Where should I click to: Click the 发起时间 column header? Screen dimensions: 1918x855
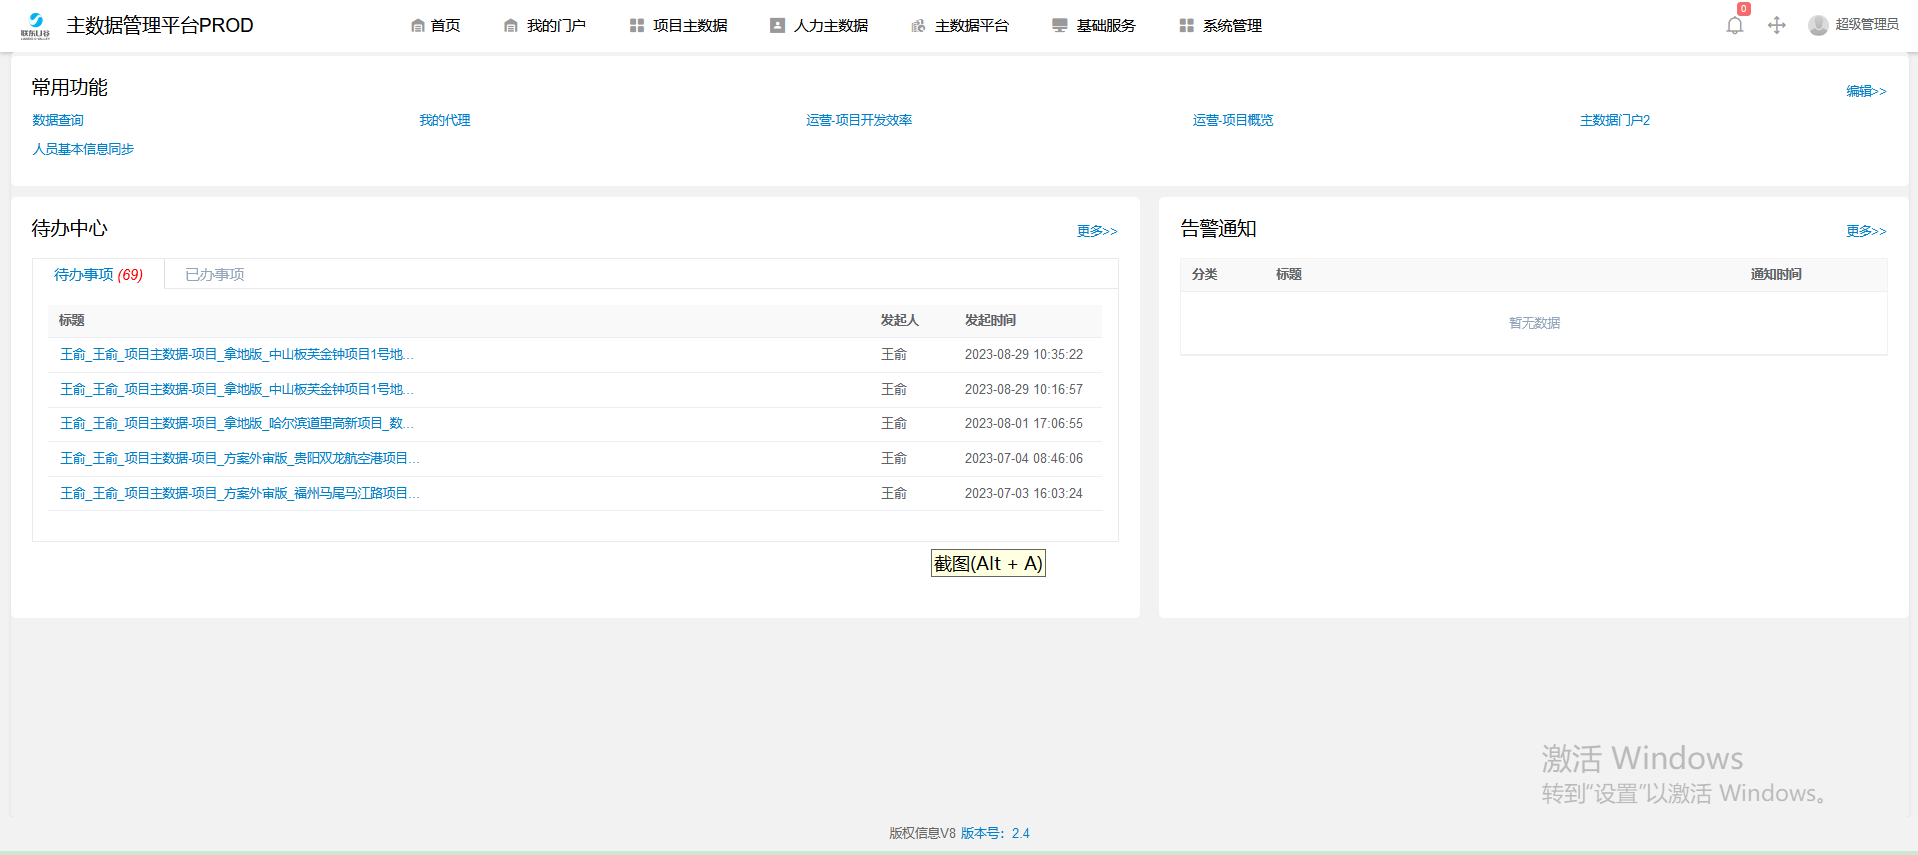pyautogui.click(x=990, y=321)
